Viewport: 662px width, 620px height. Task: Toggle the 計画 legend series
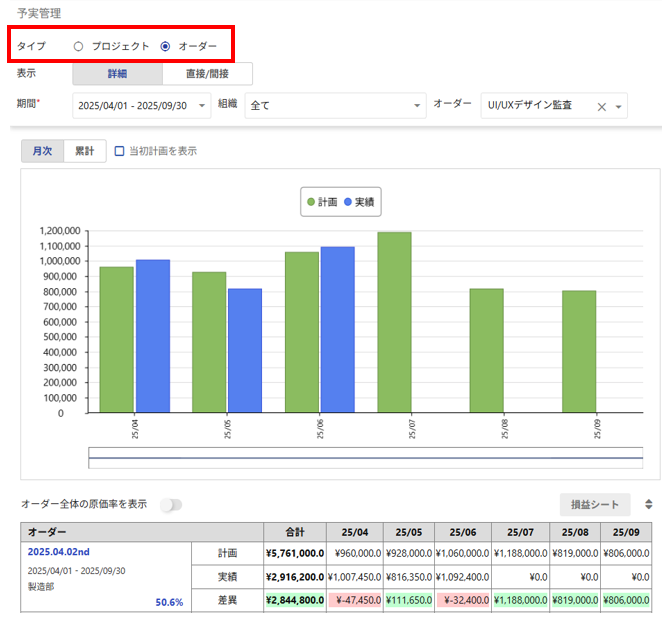(323, 202)
